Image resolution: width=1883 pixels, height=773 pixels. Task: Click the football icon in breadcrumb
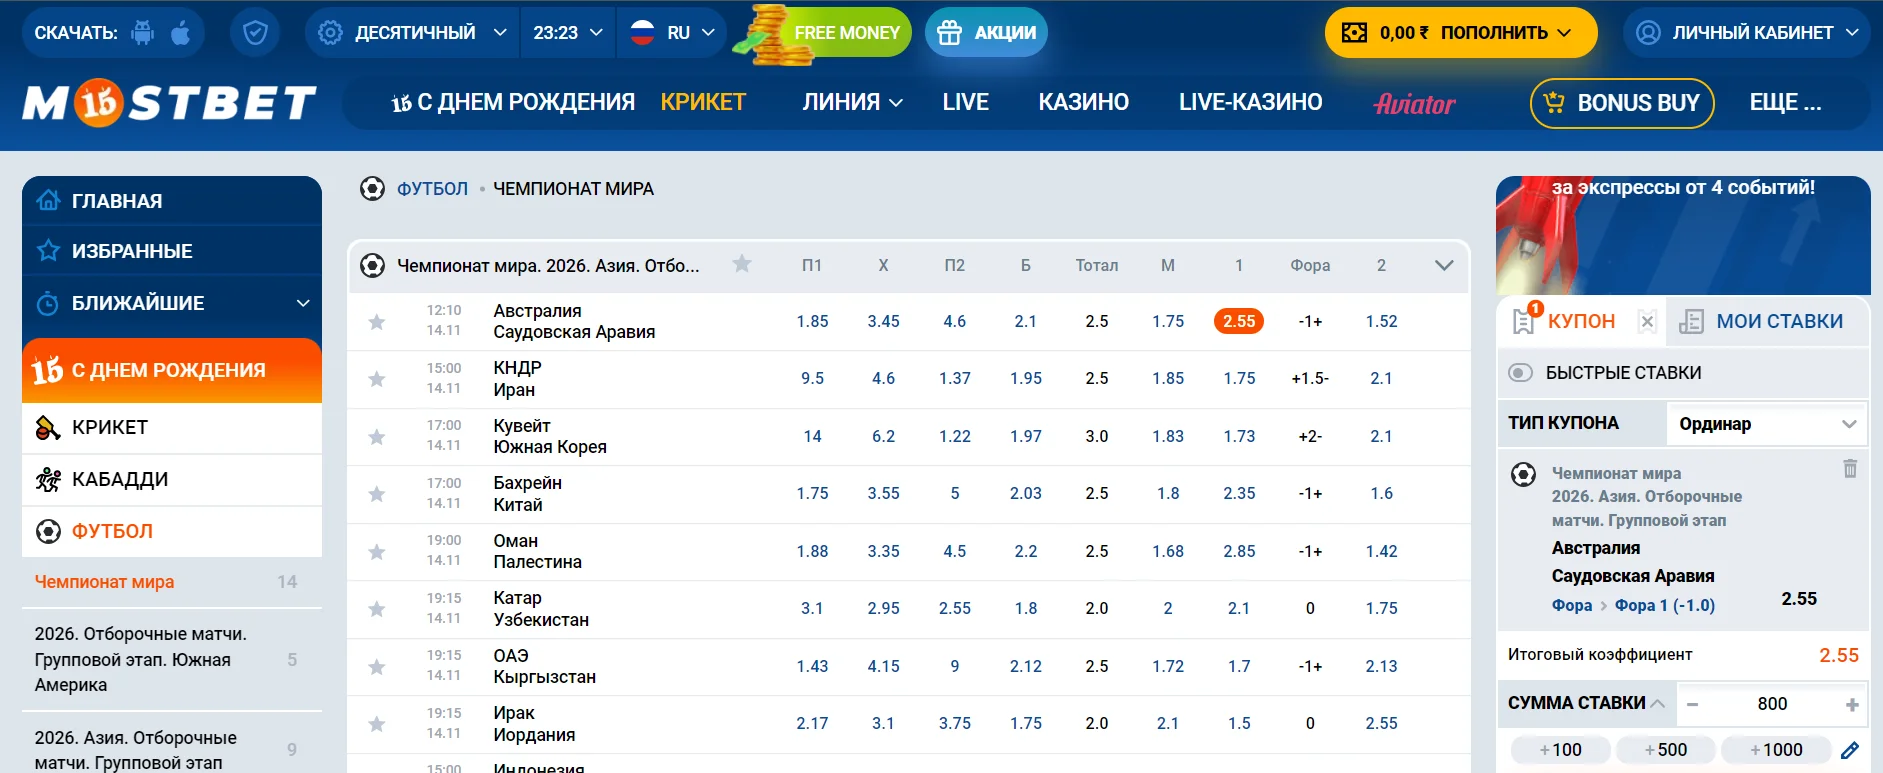click(372, 189)
